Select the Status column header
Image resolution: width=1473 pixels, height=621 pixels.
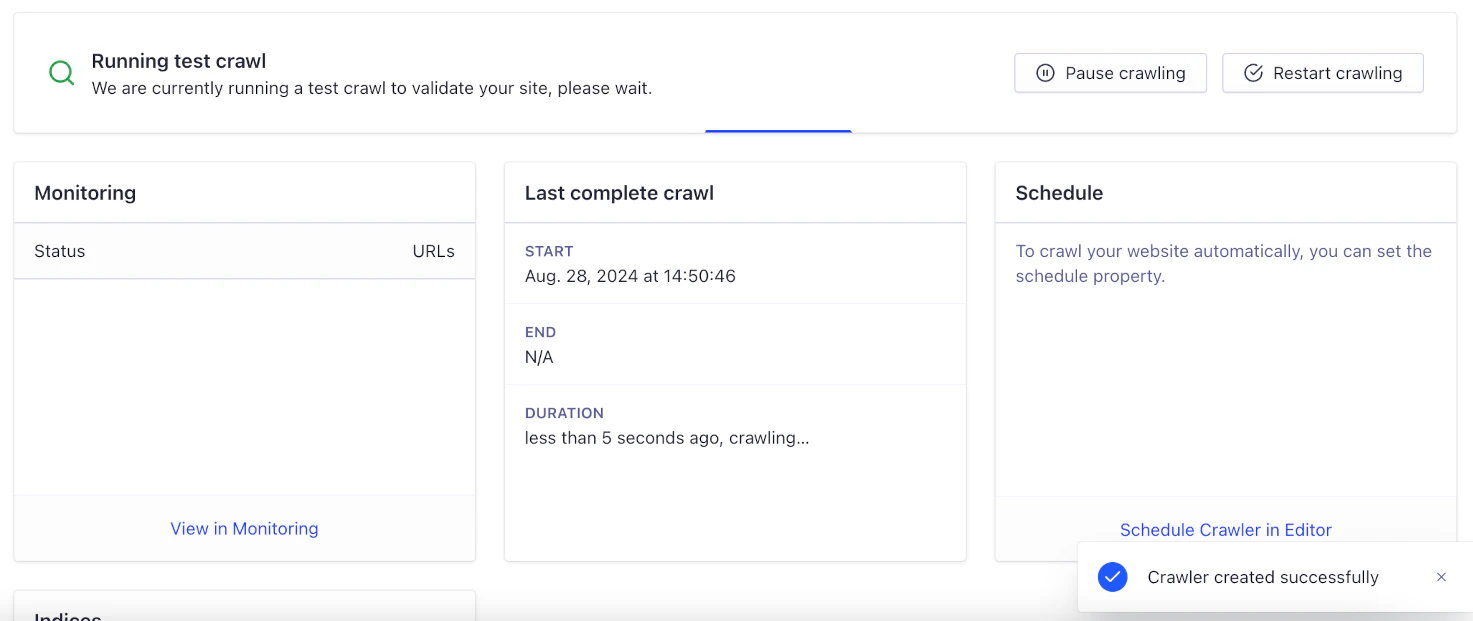(59, 251)
